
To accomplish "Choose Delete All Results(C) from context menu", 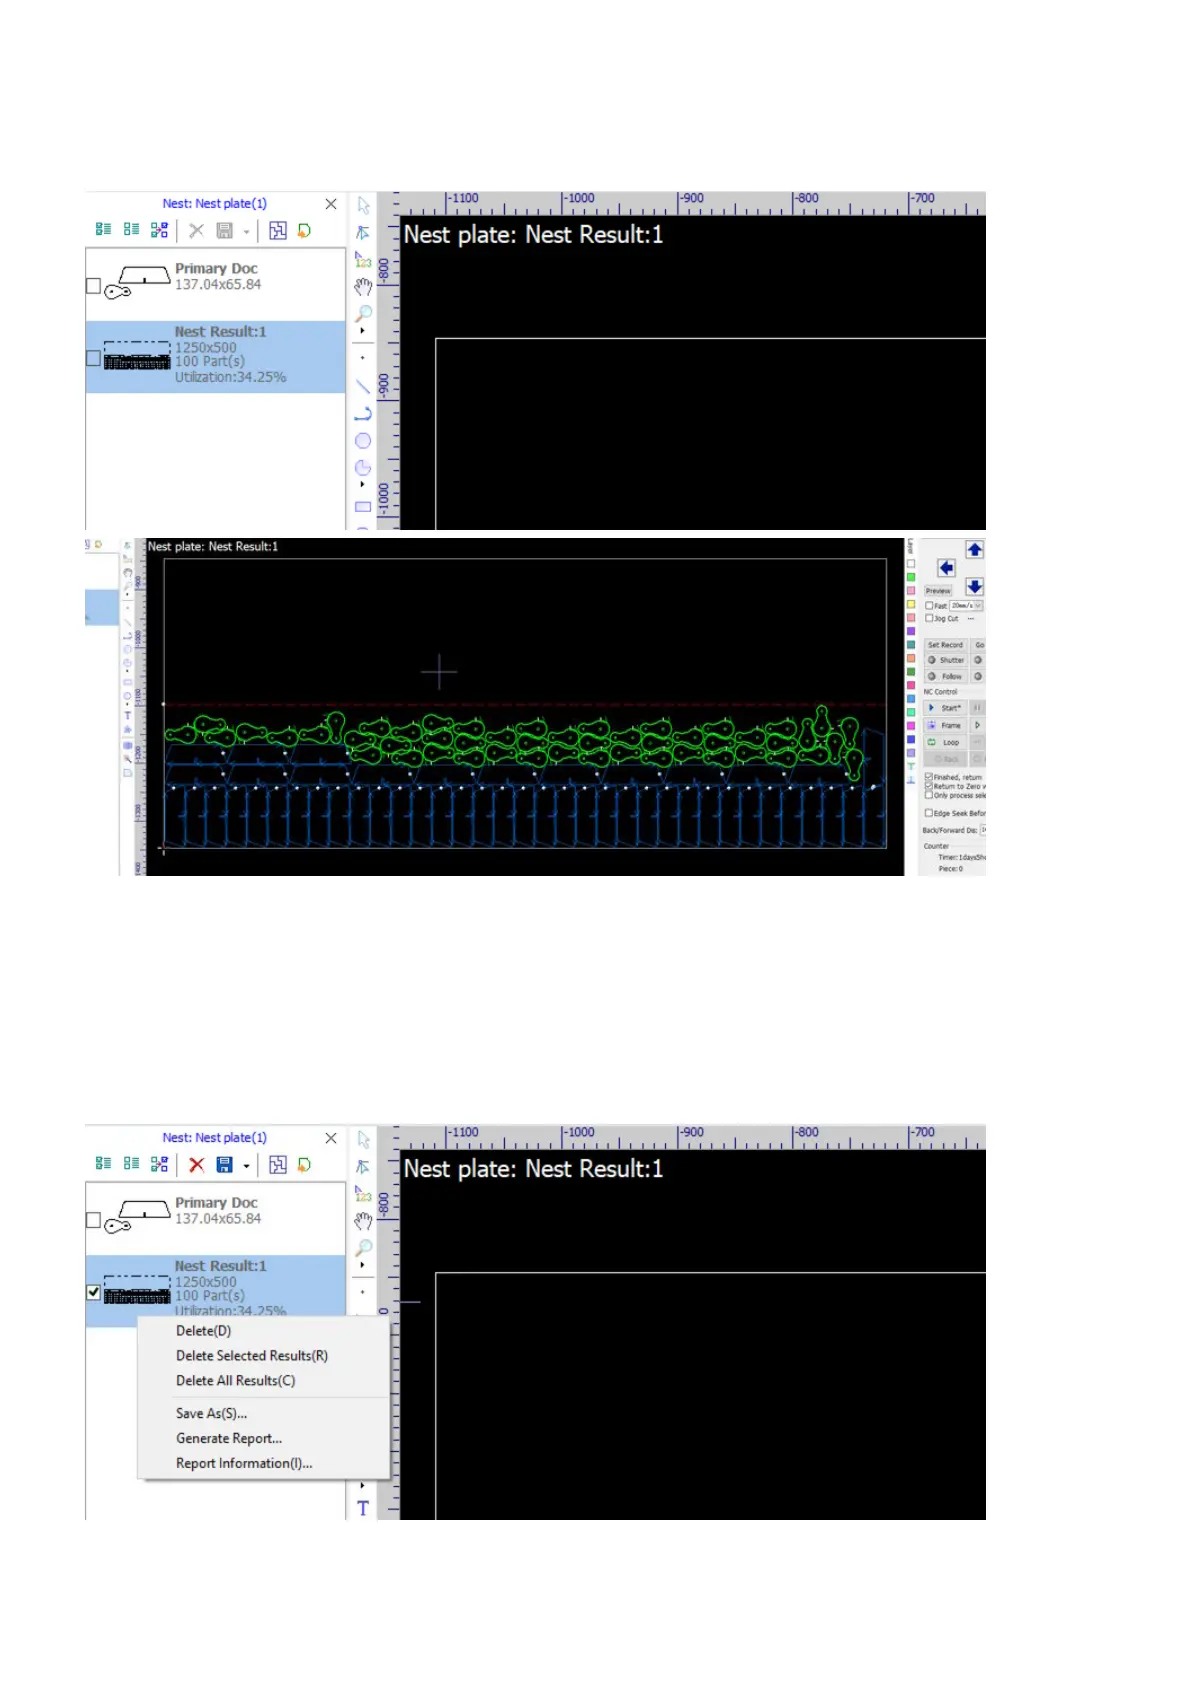I will 235,1381.
